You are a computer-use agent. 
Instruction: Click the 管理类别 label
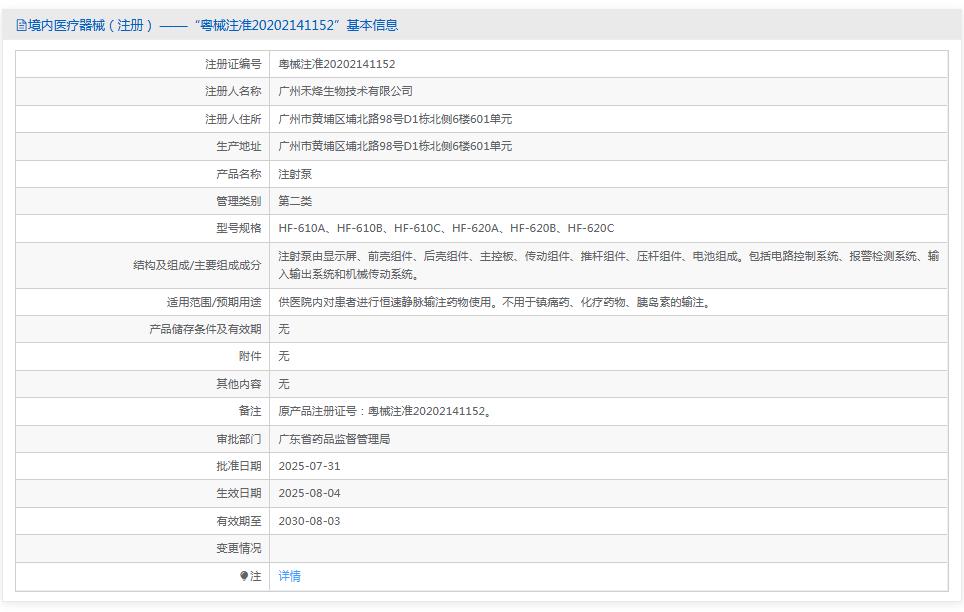pyautogui.click(x=239, y=201)
